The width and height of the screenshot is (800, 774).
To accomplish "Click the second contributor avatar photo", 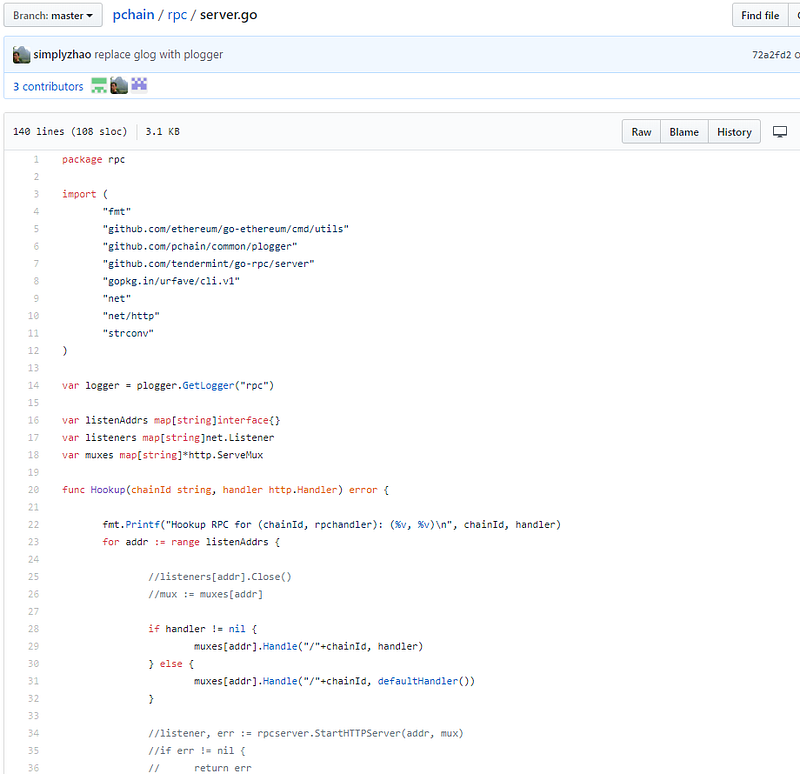I will point(119,86).
